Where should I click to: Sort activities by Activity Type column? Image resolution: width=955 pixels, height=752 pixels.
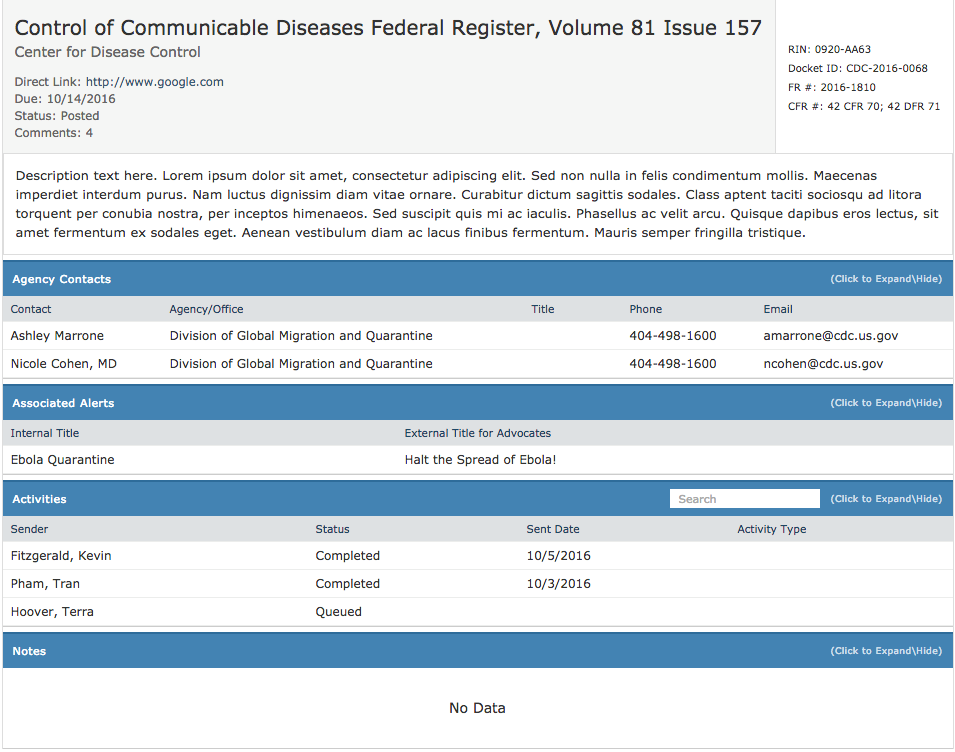pyautogui.click(x=772, y=529)
